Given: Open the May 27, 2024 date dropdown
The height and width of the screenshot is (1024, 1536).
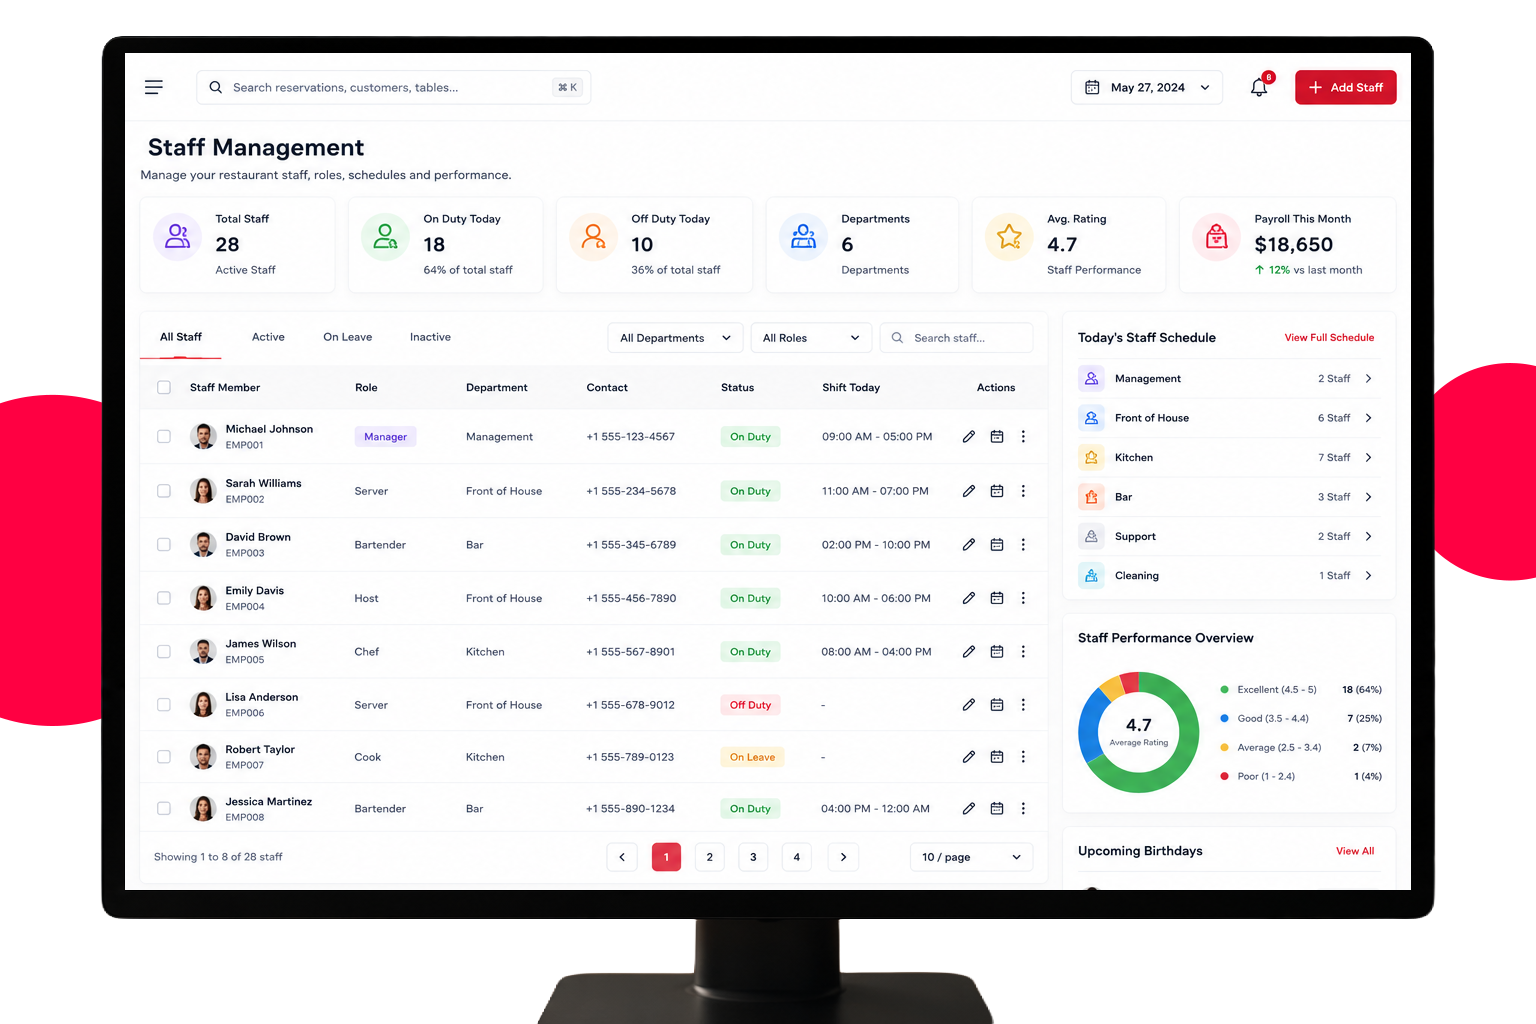Looking at the screenshot, I should 1147,87.
